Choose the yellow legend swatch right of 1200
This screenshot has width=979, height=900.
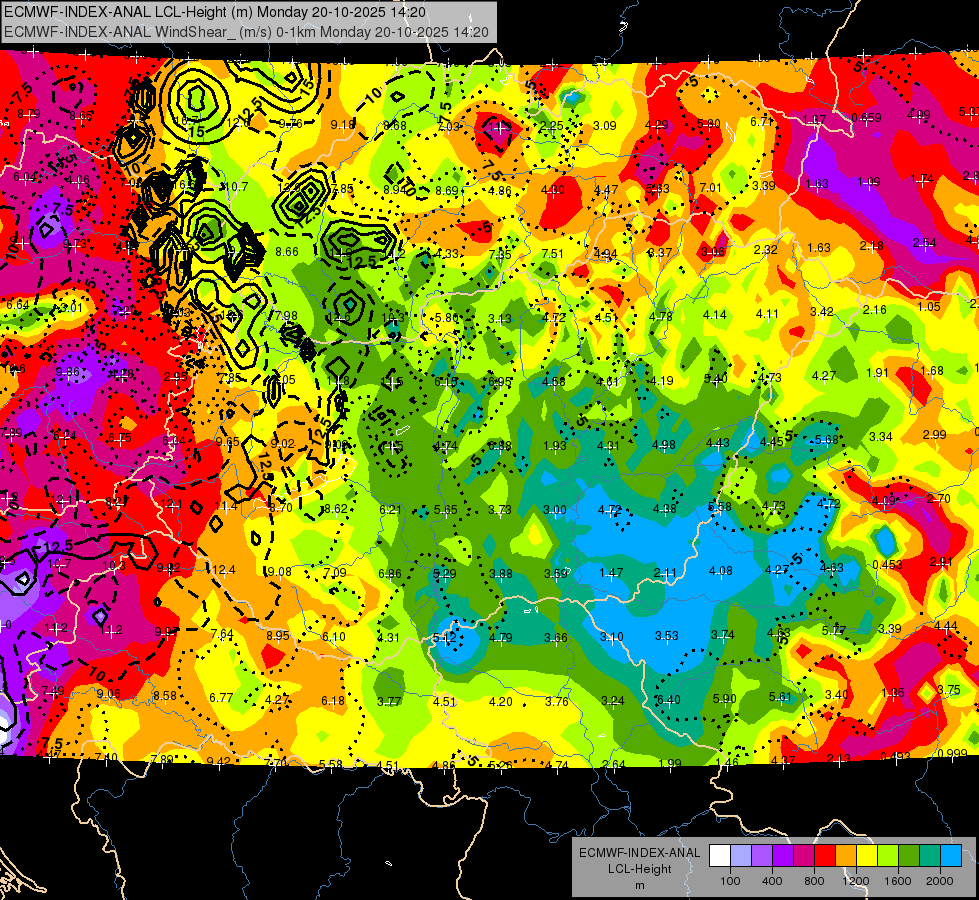[x=867, y=856]
